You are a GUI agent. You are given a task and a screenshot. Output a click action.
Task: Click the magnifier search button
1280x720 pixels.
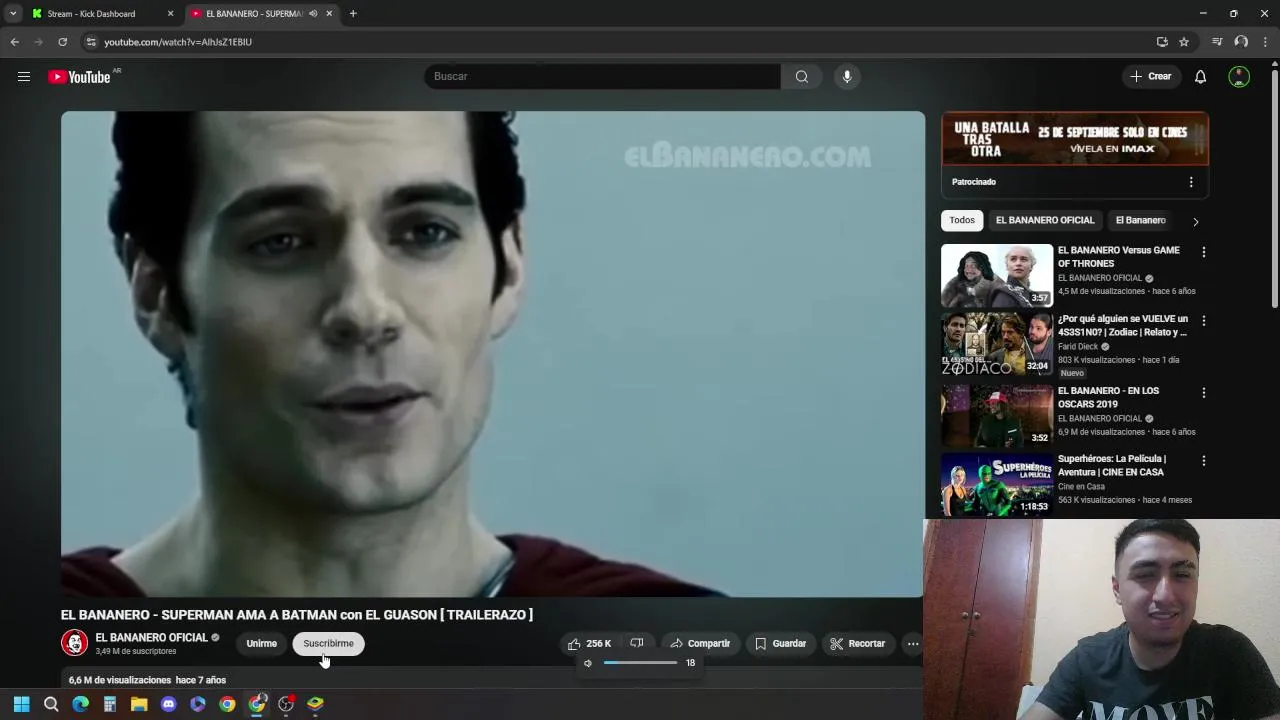coord(802,76)
